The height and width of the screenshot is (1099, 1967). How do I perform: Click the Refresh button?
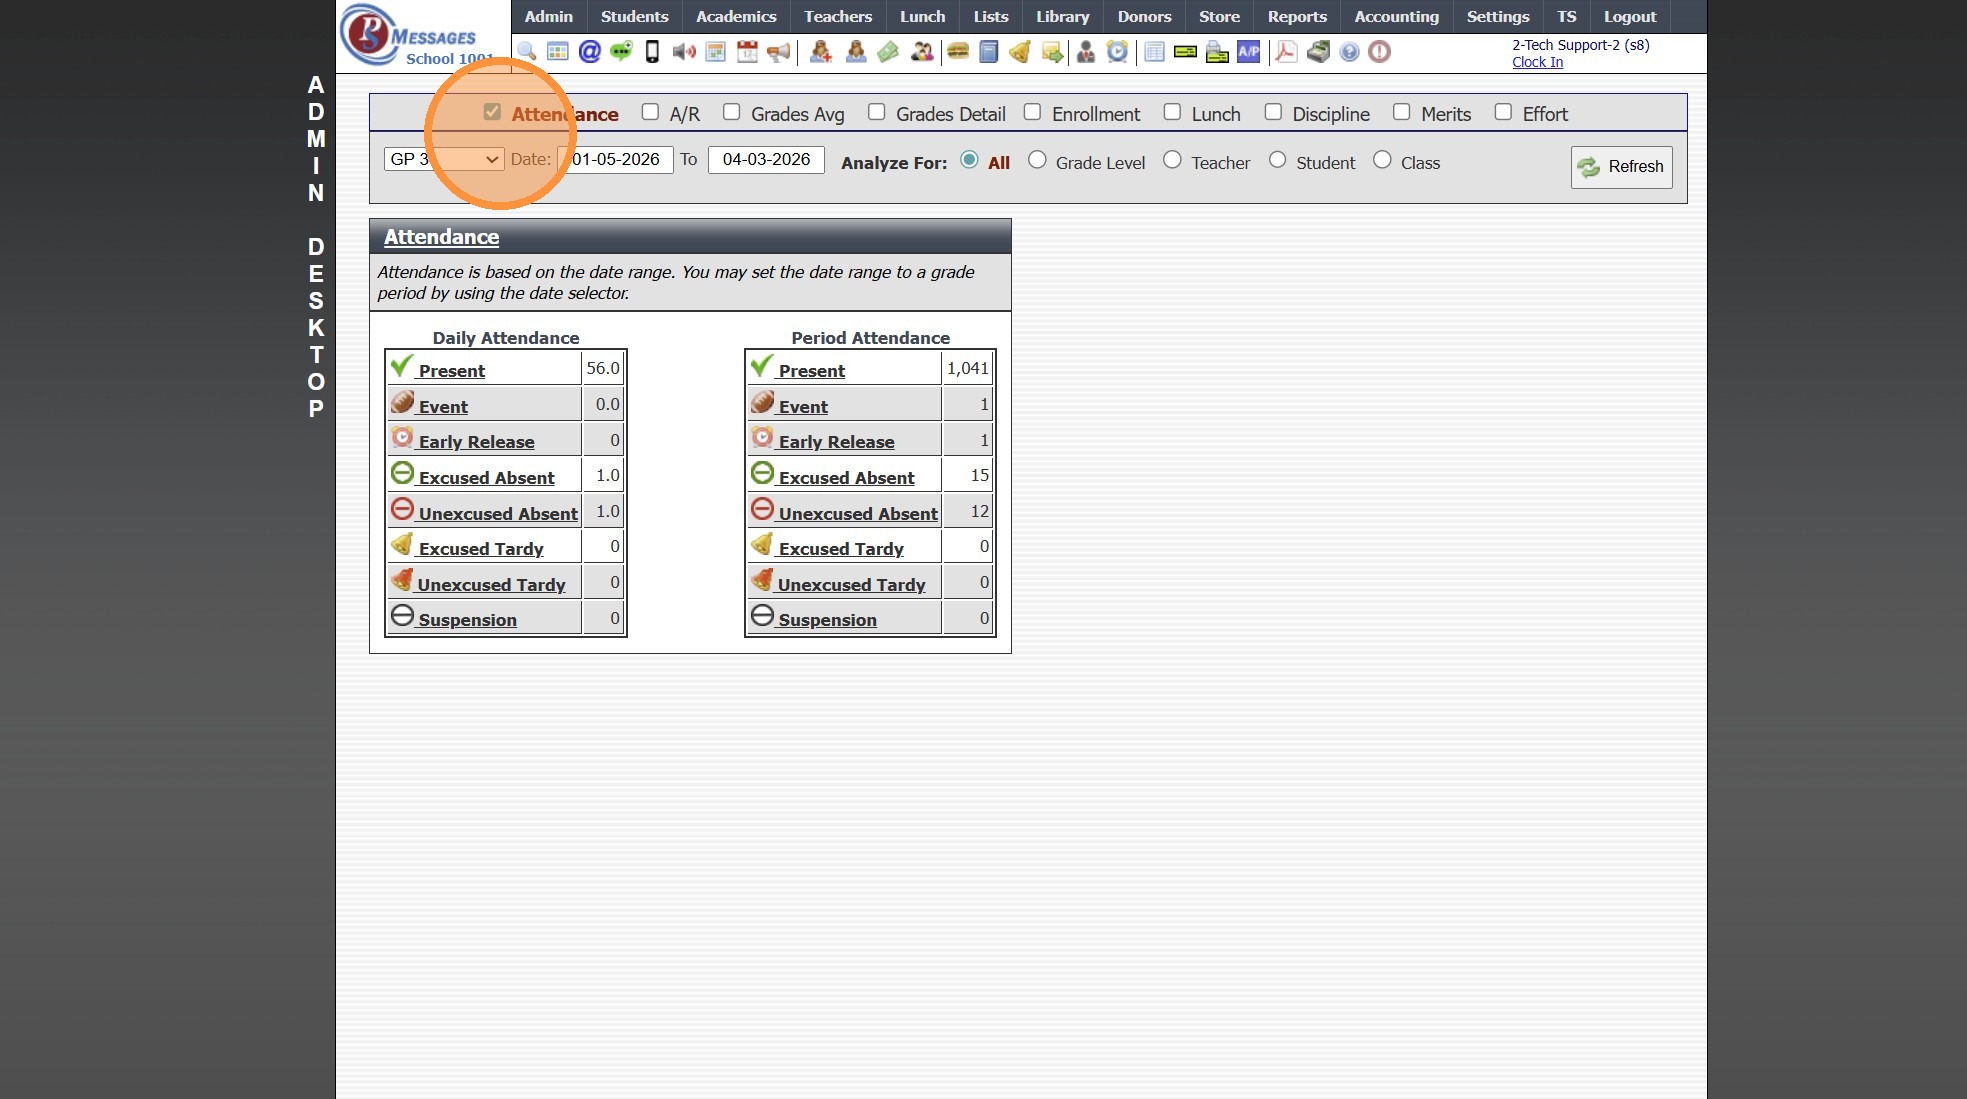click(x=1621, y=167)
